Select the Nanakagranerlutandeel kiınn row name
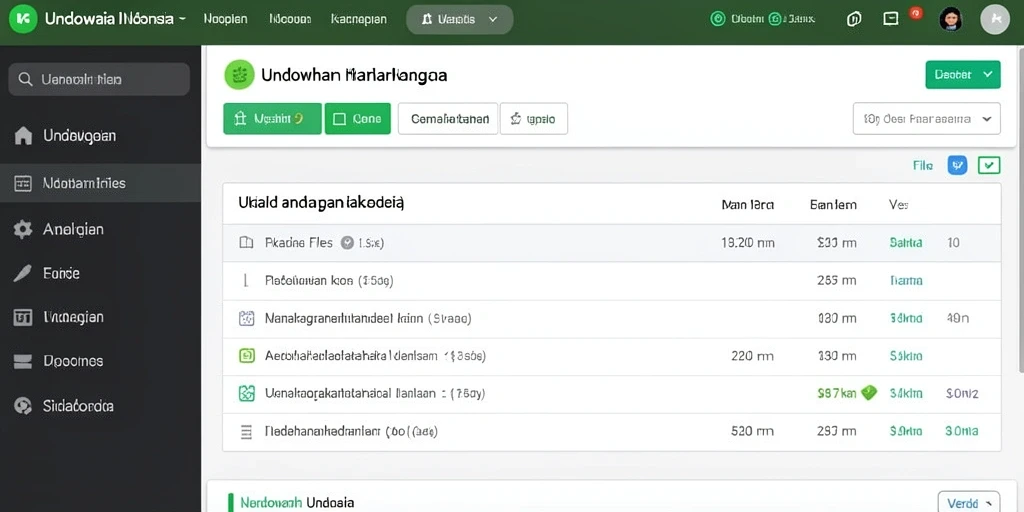Screen dimensions: 1024x512 368,319
